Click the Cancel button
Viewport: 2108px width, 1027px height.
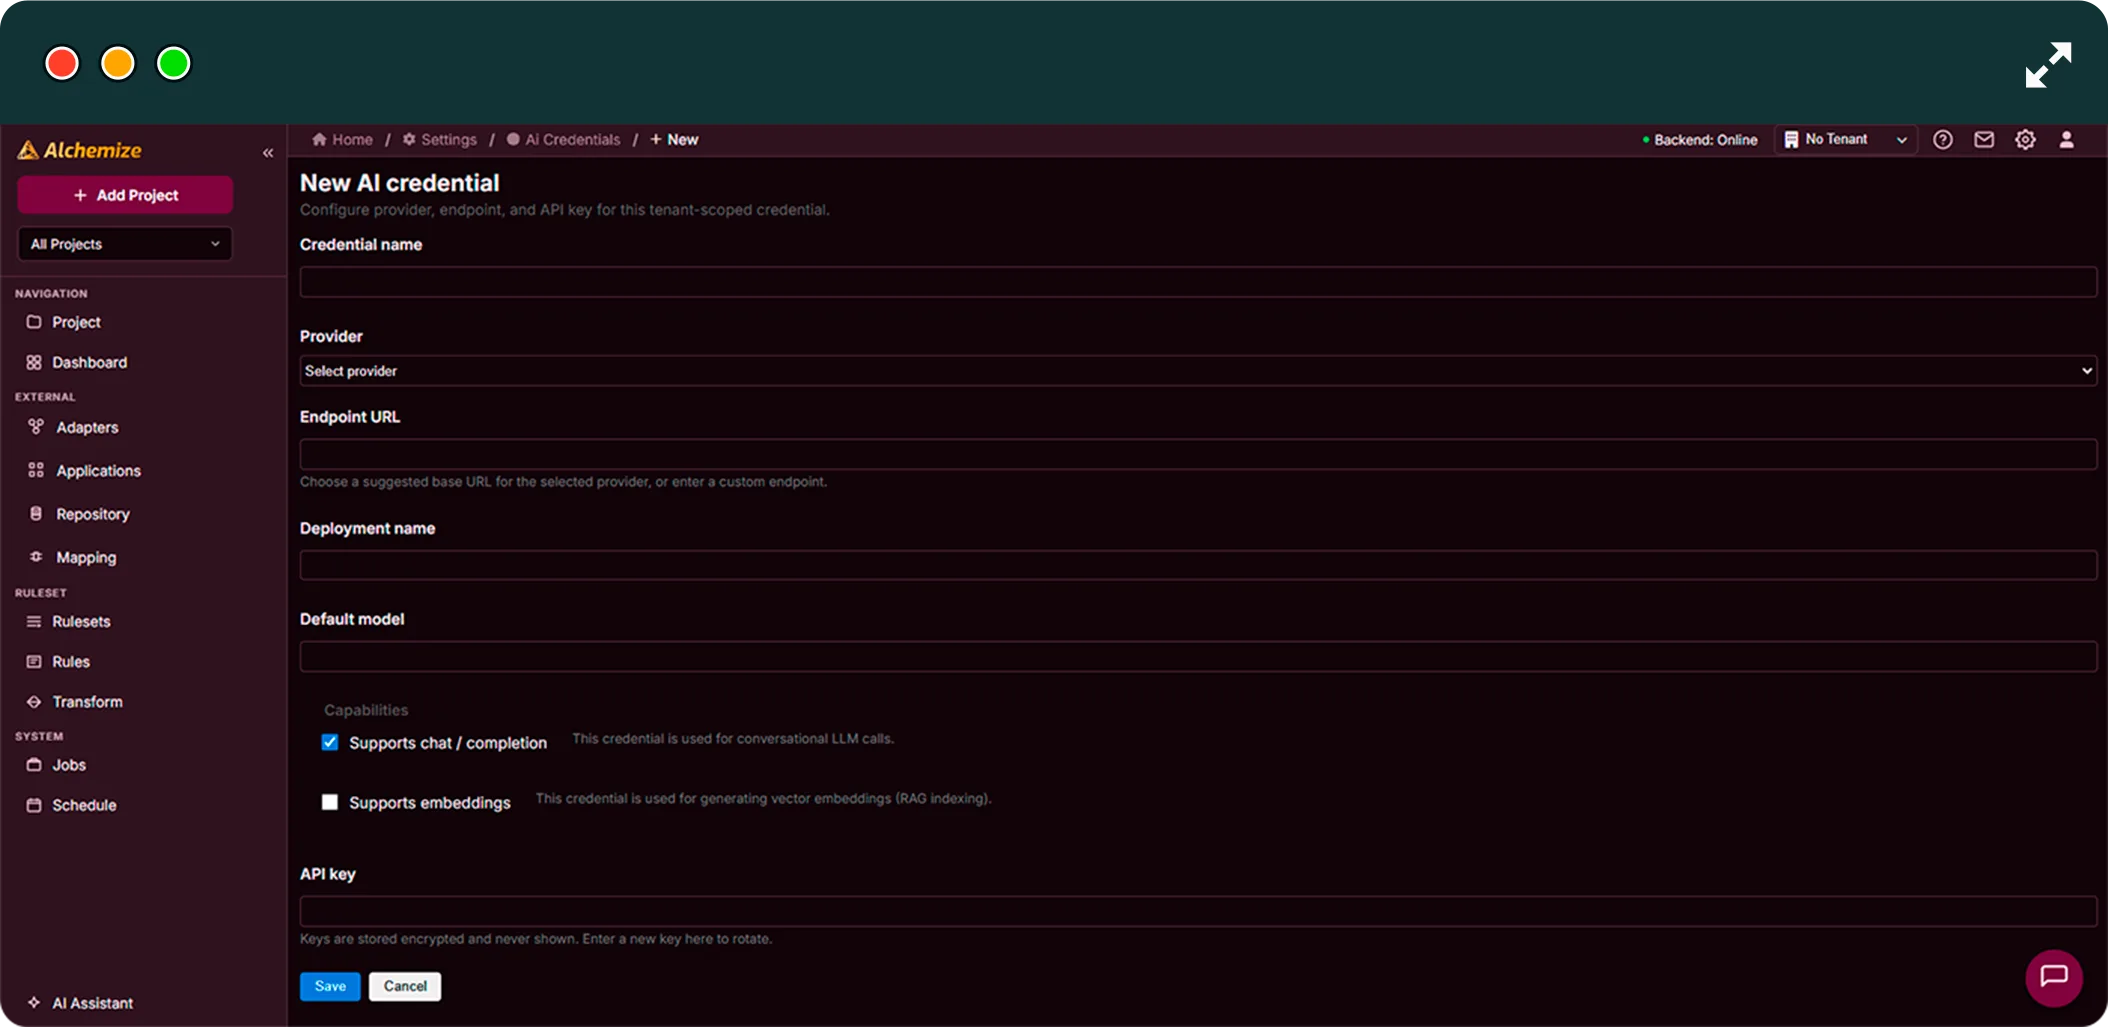405,986
